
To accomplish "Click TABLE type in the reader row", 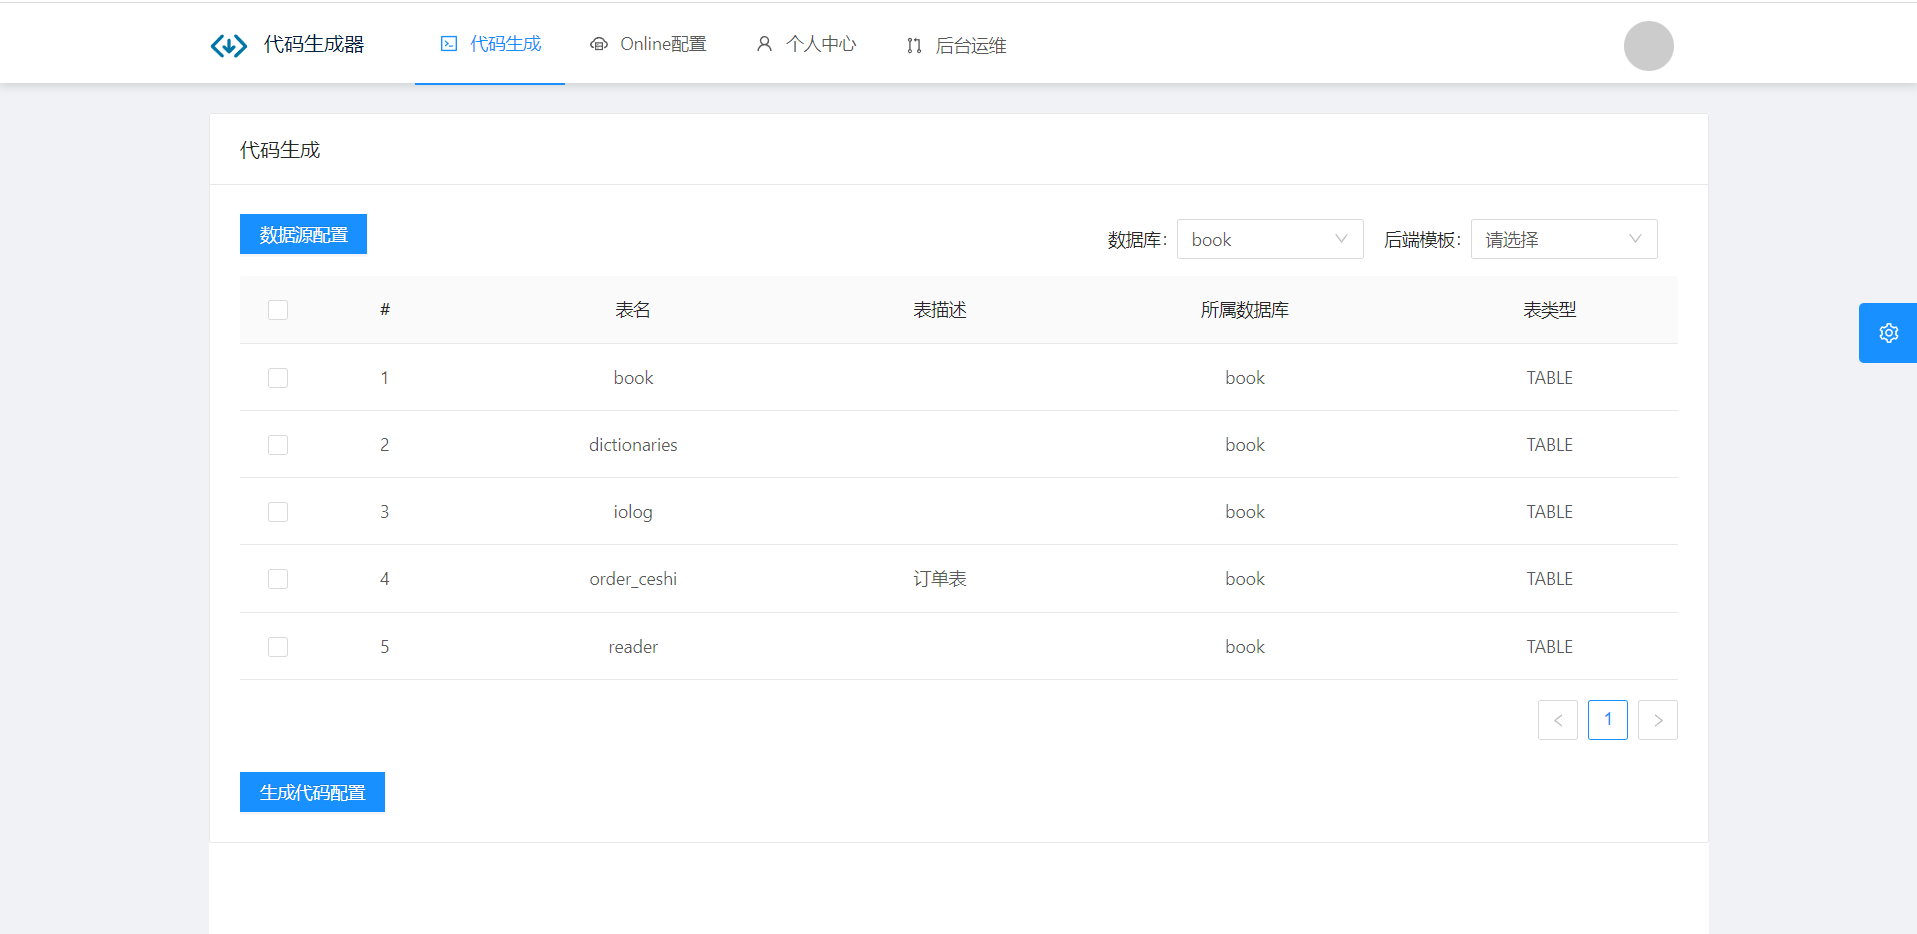I will click(1550, 647).
